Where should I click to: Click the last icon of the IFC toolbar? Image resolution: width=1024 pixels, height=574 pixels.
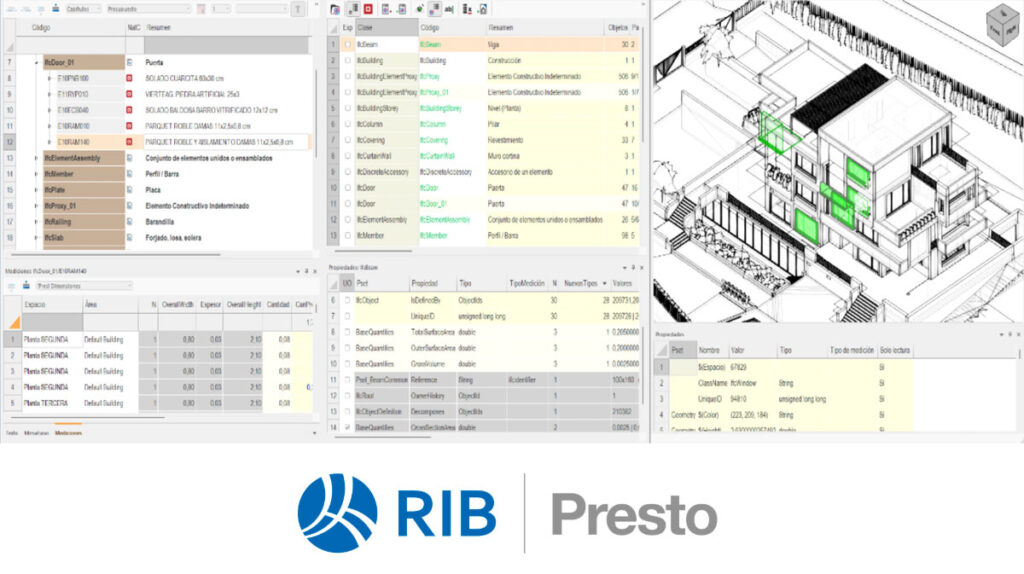[x=483, y=9]
